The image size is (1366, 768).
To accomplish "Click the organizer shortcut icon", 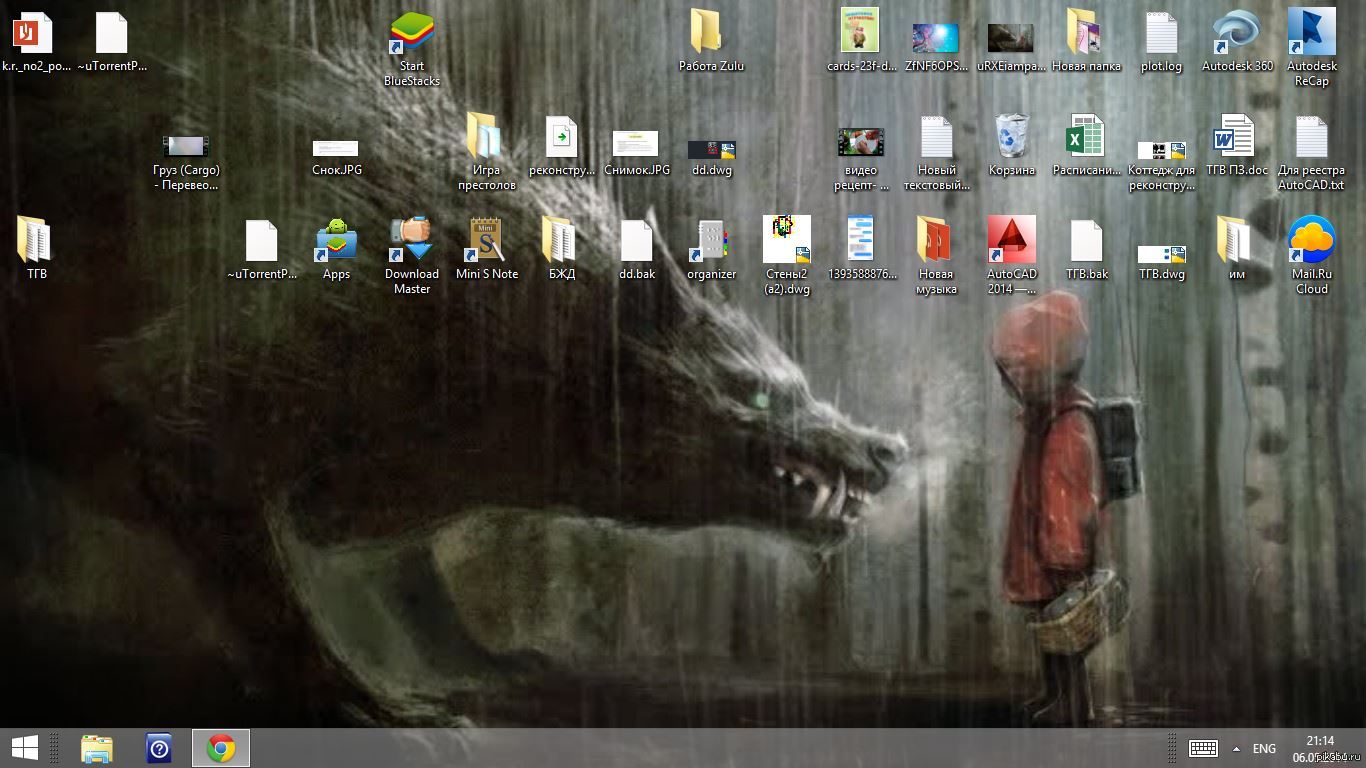I will pyautogui.click(x=711, y=241).
